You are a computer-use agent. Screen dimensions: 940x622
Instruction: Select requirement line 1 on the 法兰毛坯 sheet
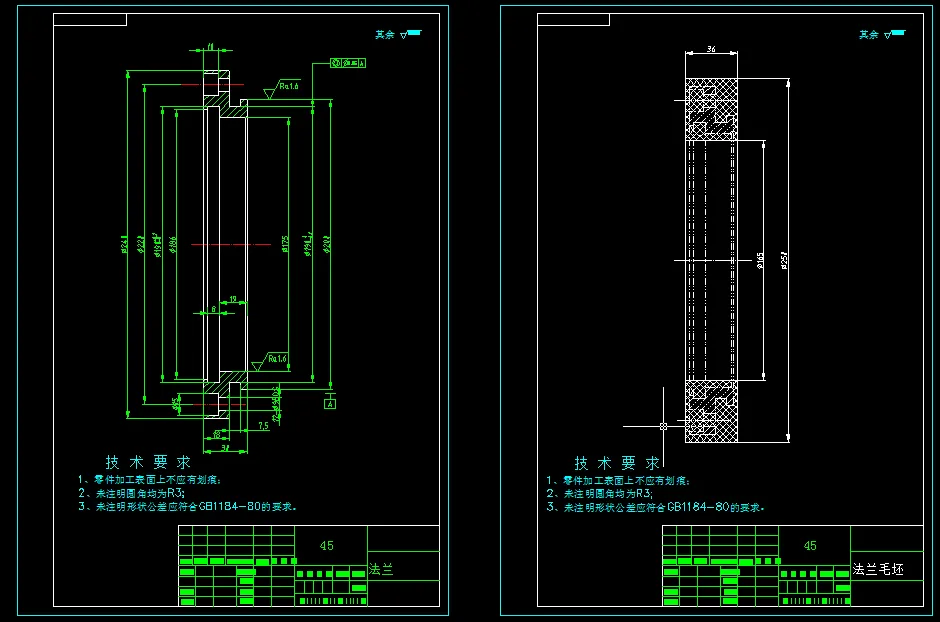point(618,481)
